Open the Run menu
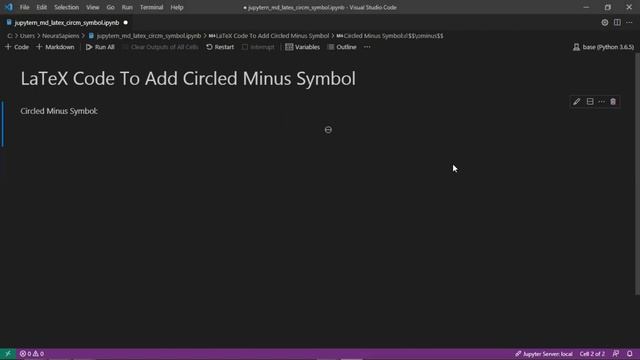Screen dimensions: 640x360 point(127,7)
